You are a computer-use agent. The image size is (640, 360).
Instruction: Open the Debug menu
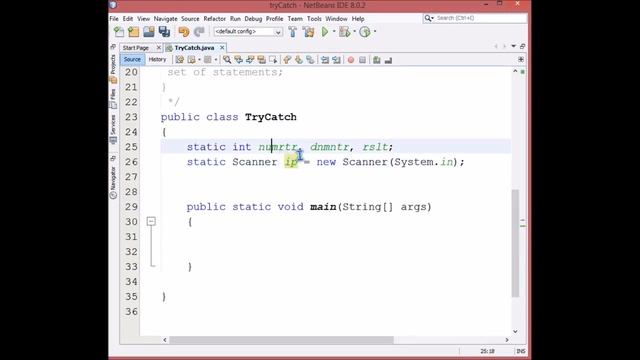pyautogui.click(x=253, y=19)
